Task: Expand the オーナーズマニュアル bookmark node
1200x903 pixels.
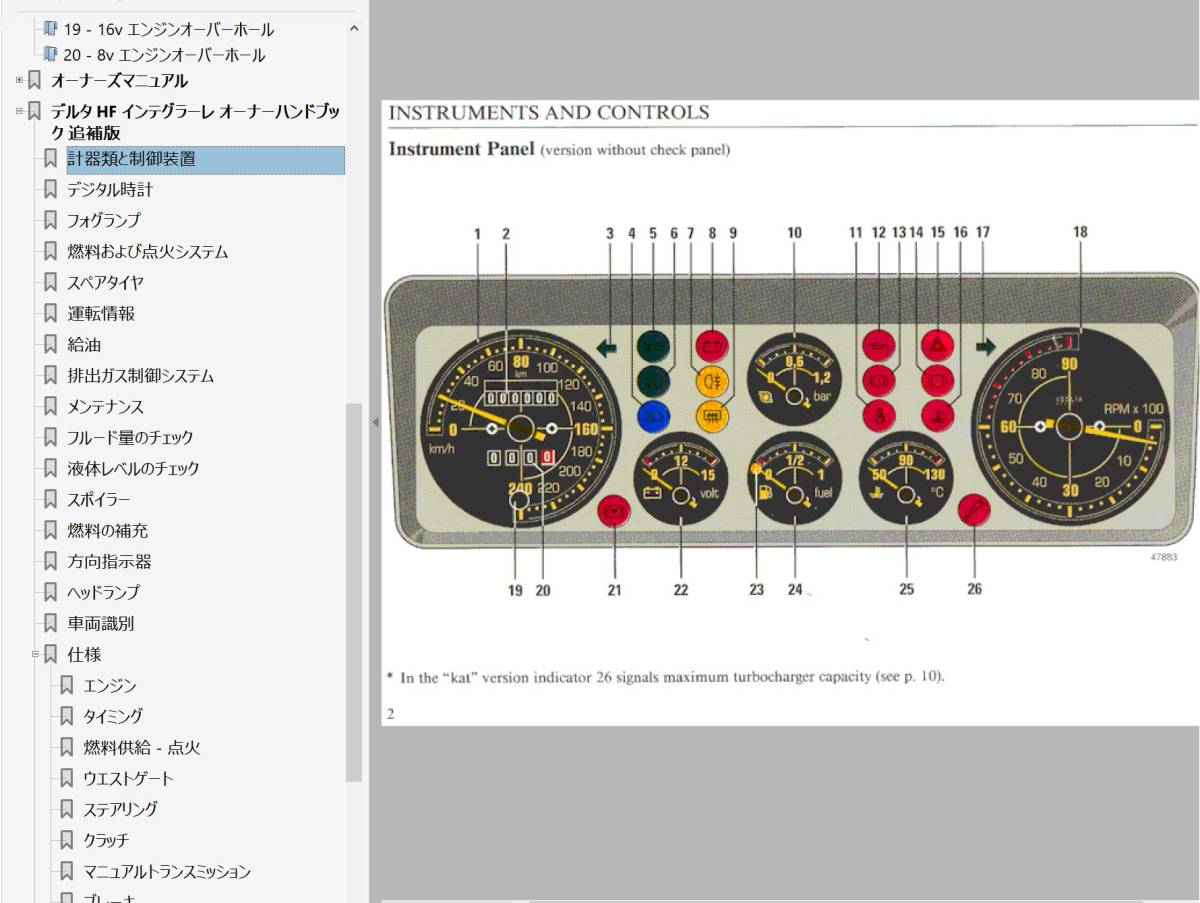Action: click(x=19, y=80)
